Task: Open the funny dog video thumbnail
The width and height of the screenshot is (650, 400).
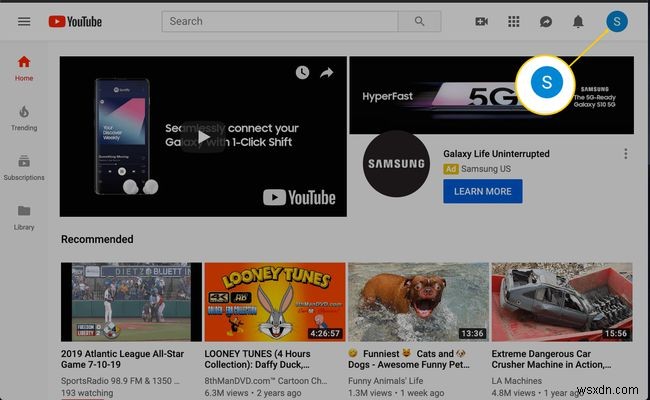Action: click(x=418, y=302)
